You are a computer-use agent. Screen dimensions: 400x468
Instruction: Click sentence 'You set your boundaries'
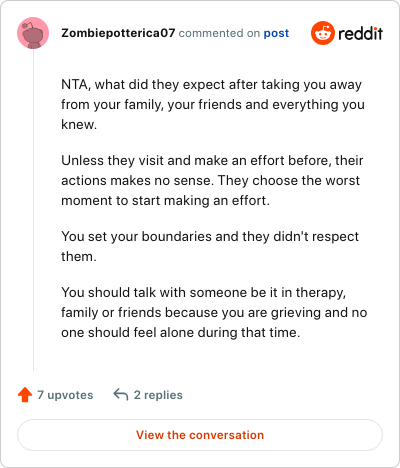pos(210,246)
